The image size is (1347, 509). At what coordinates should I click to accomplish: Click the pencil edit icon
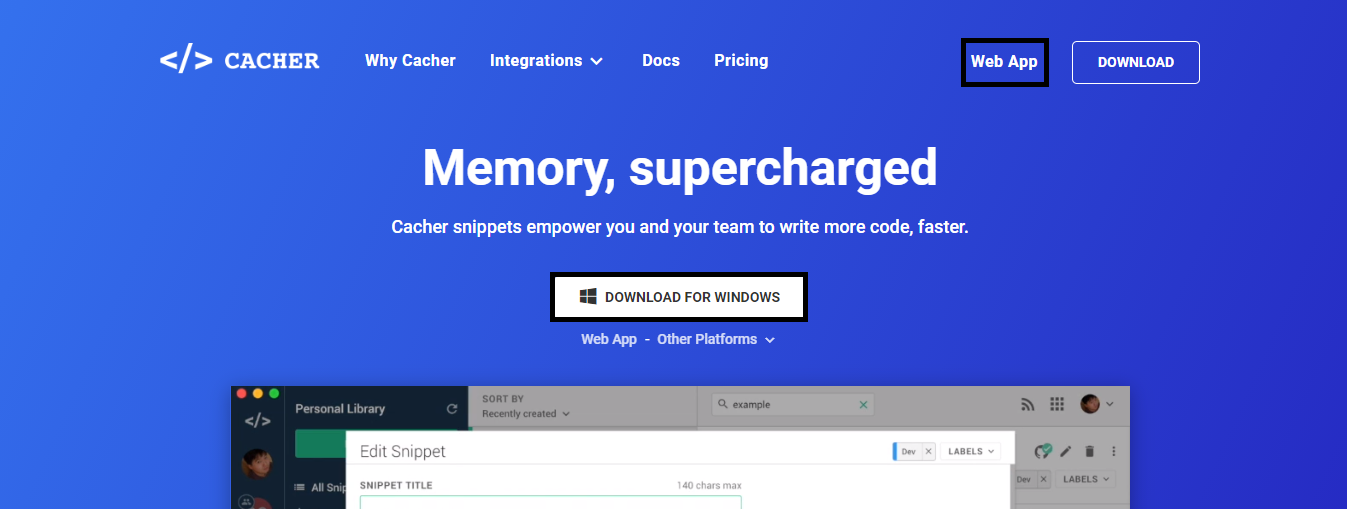click(x=1066, y=452)
